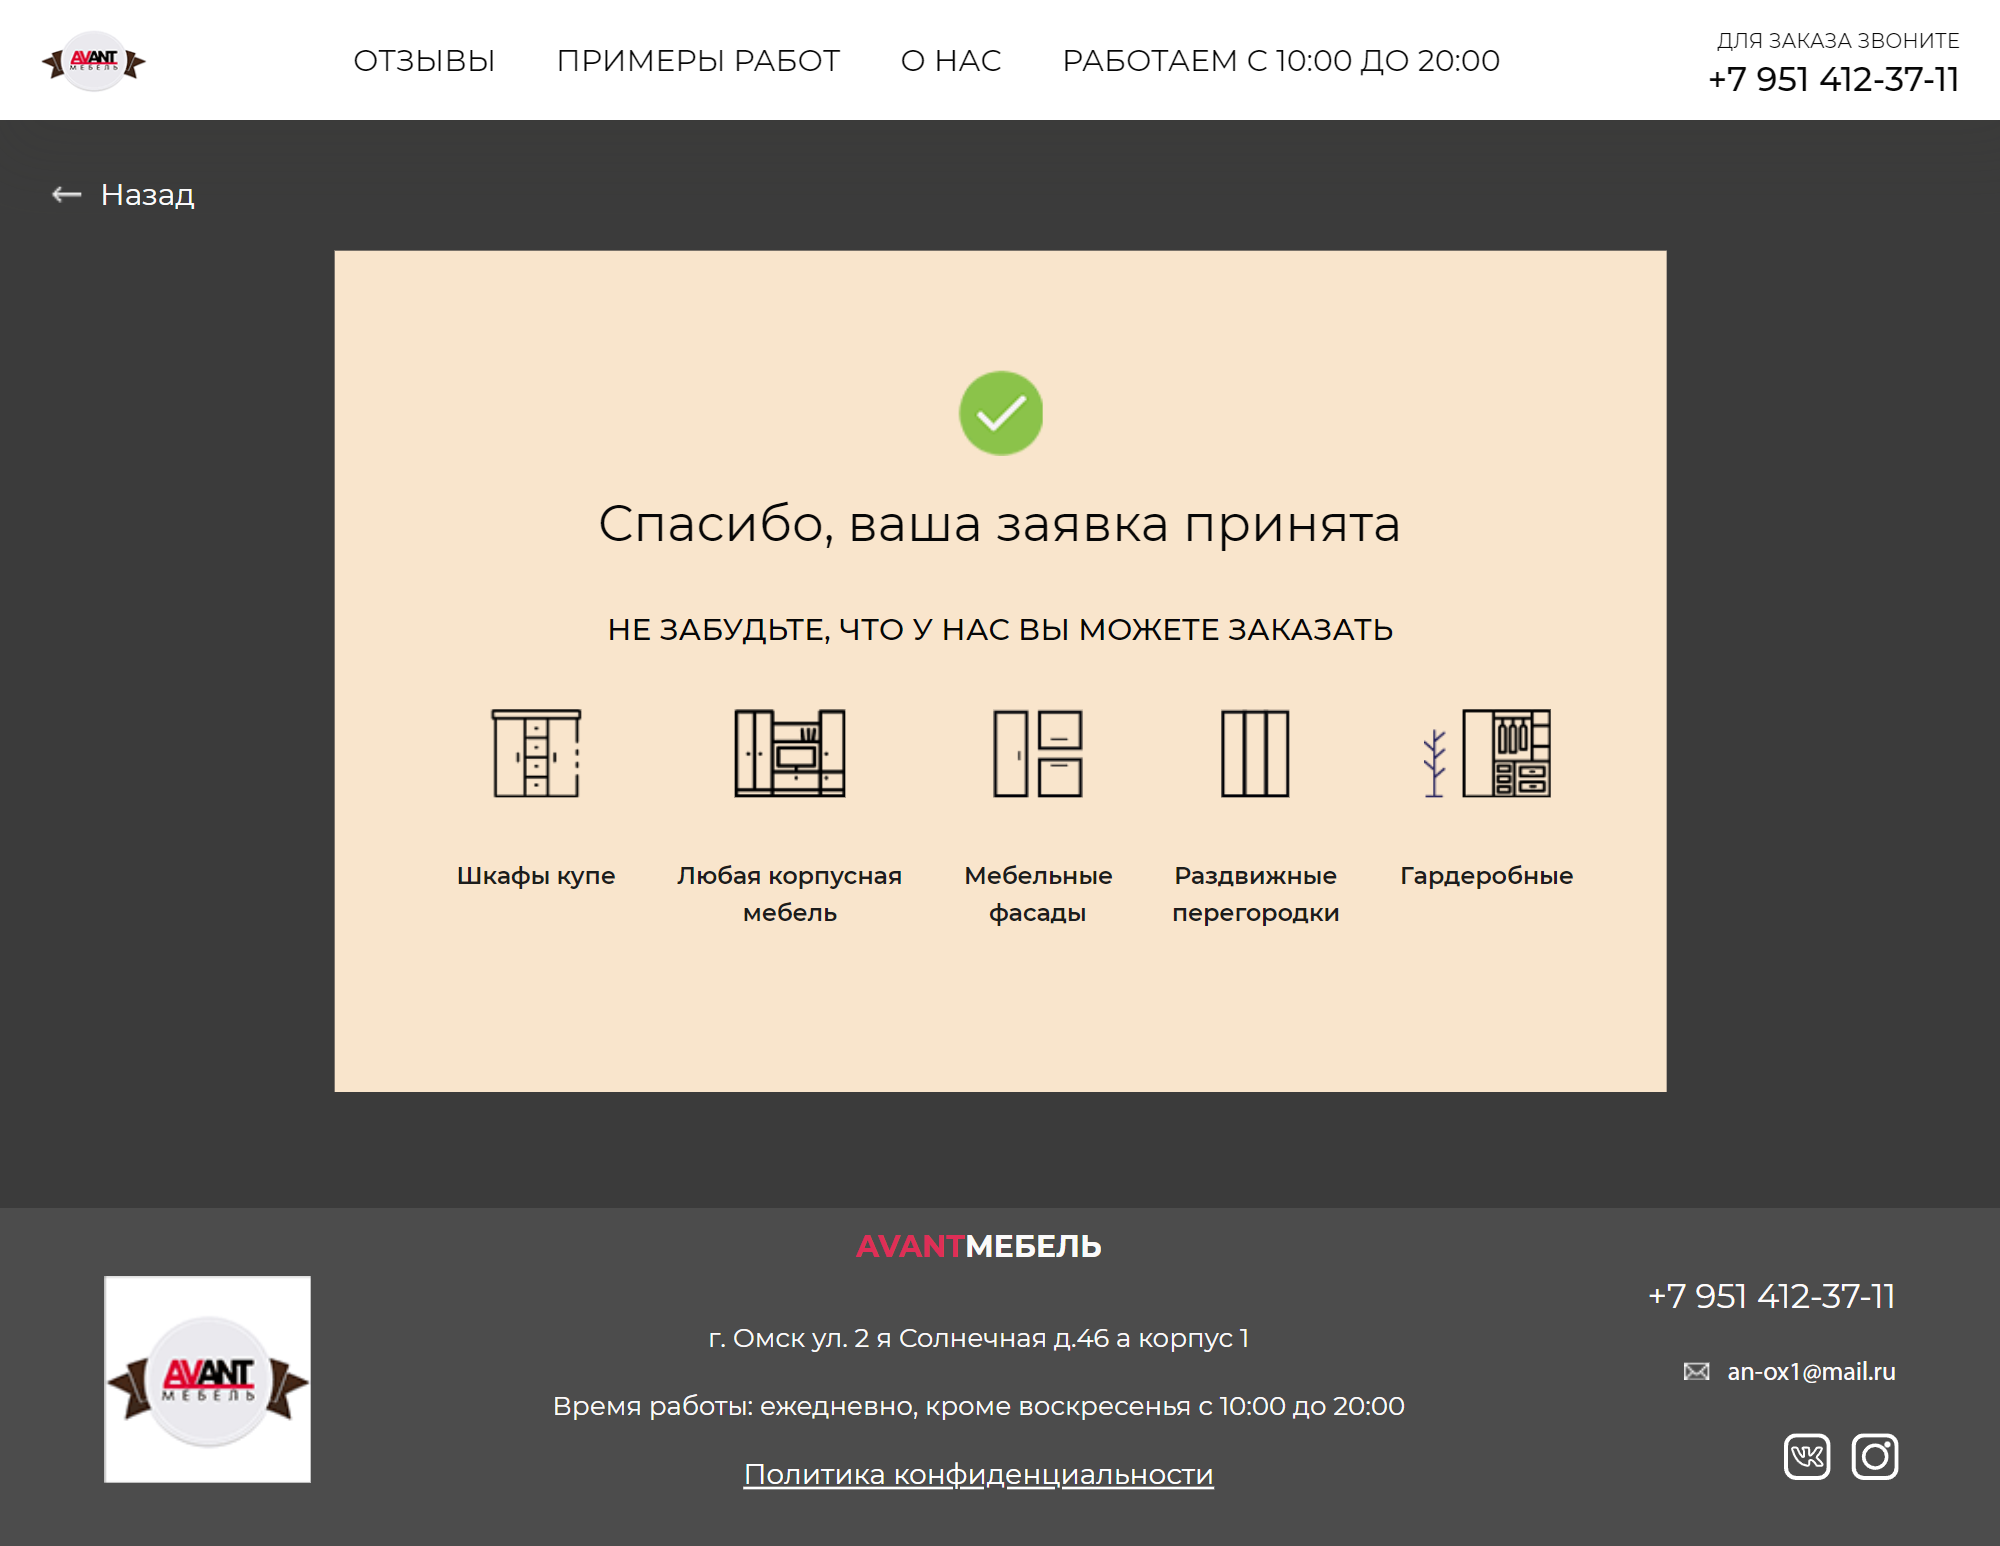Viewport: 2000px width, 1546px height.
Task: Select the sliding partitions (Раздвижные перегородки) icon
Action: [1255, 753]
